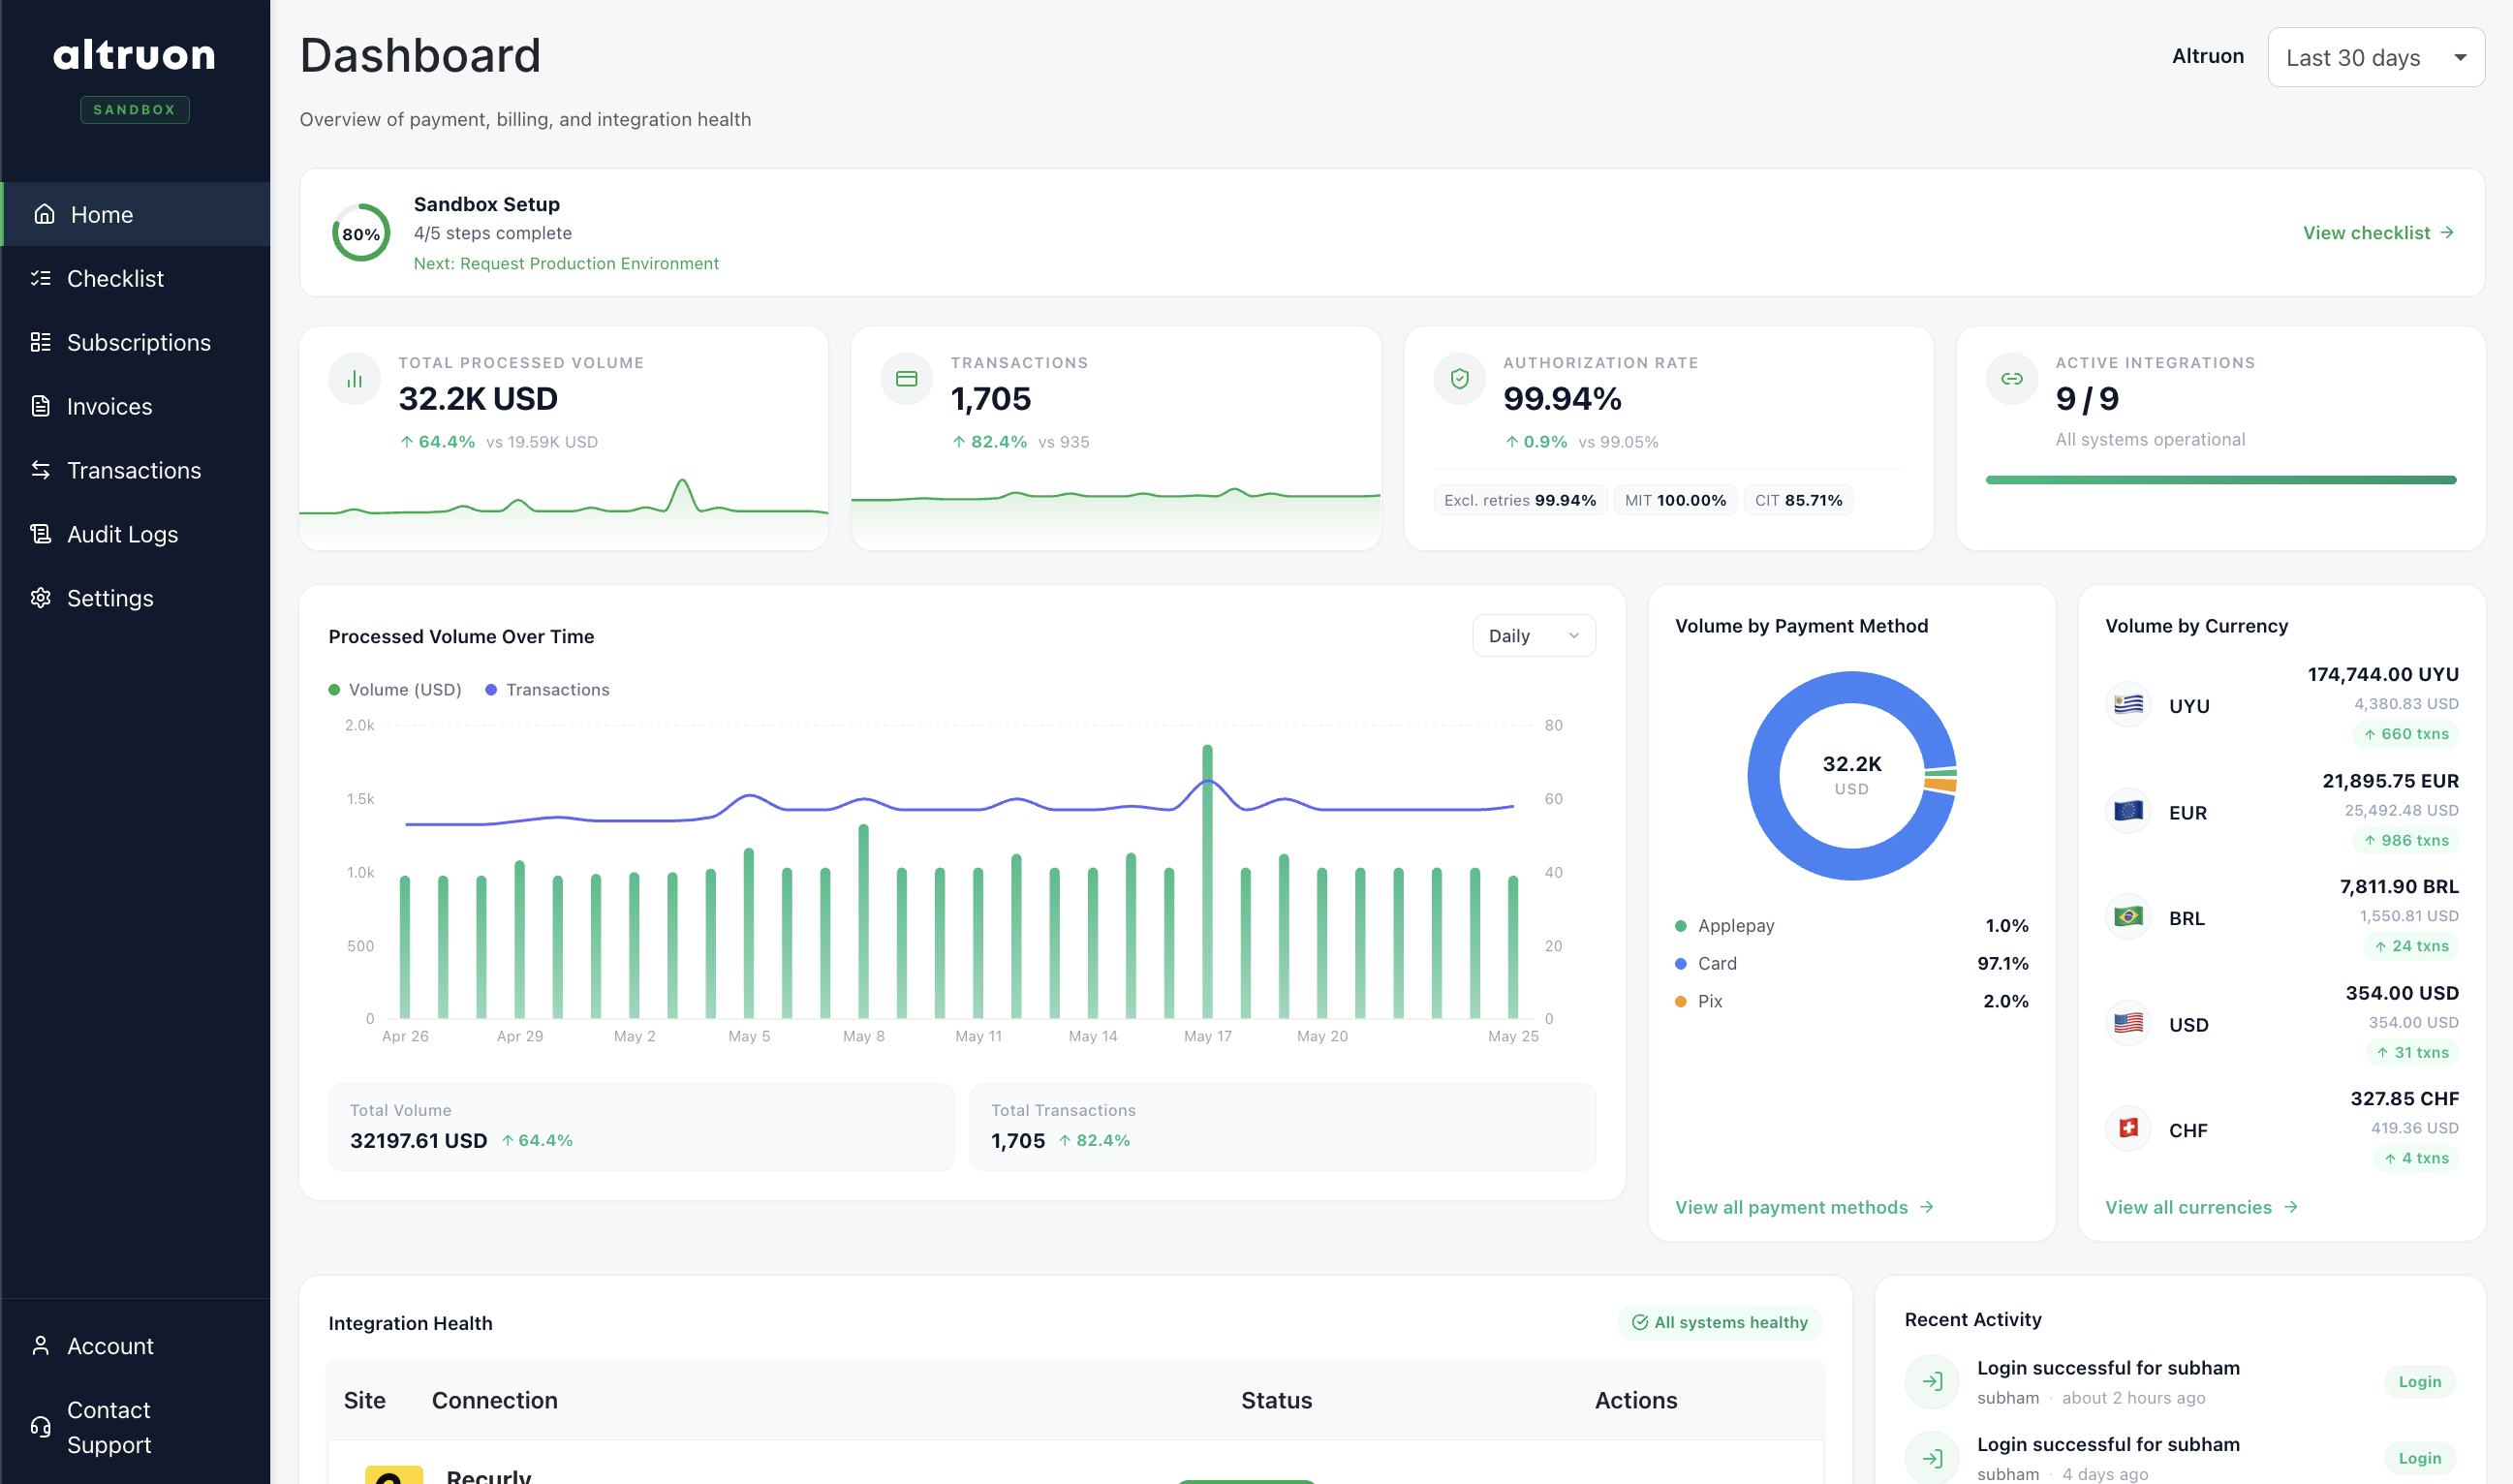Go to Home in sidebar
Image resolution: width=2513 pixels, height=1484 pixels.
pos(135,214)
